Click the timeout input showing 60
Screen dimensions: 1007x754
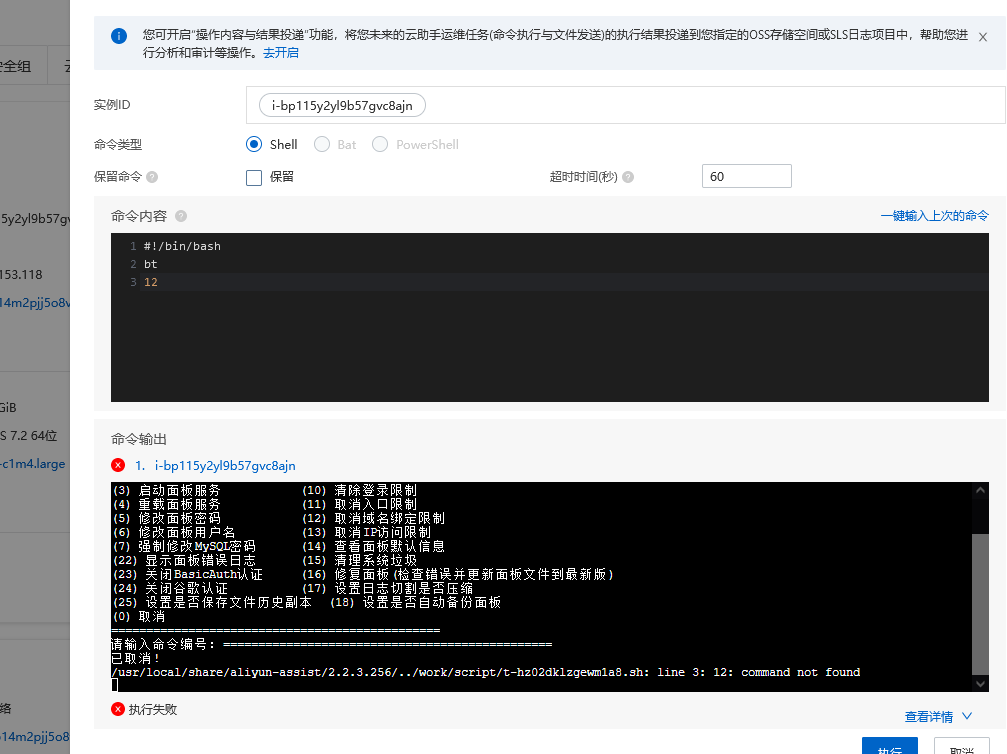(x=746, y=175)
